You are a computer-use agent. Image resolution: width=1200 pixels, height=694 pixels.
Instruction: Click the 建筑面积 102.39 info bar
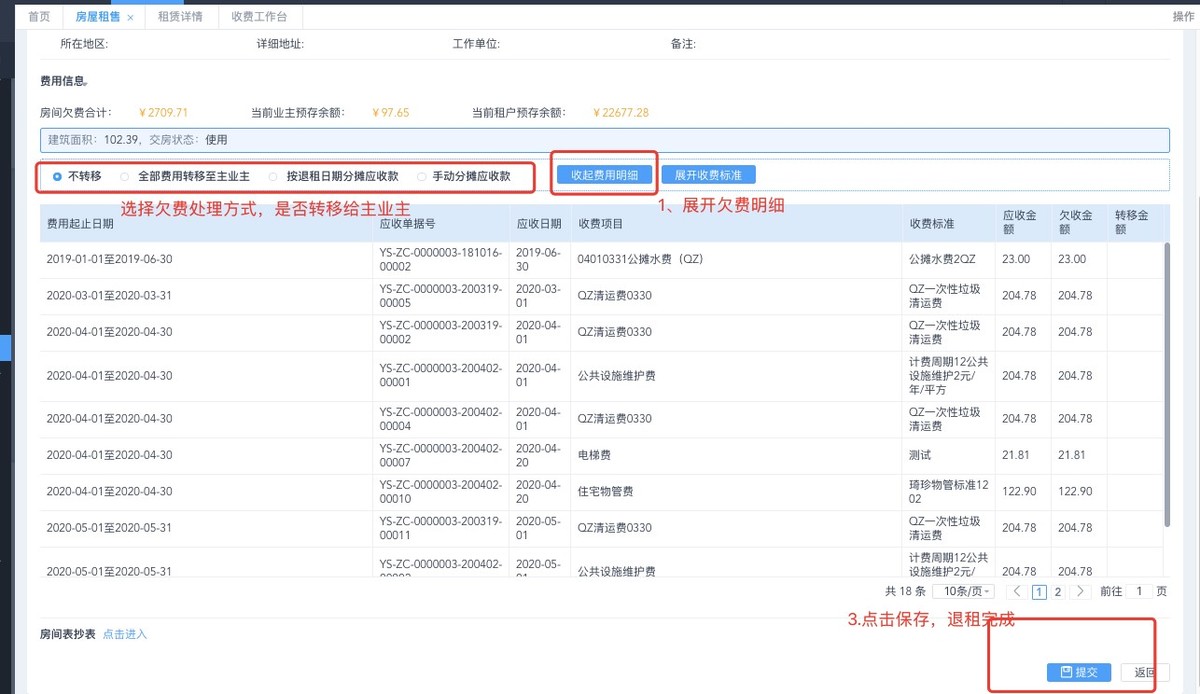point(604,140)
